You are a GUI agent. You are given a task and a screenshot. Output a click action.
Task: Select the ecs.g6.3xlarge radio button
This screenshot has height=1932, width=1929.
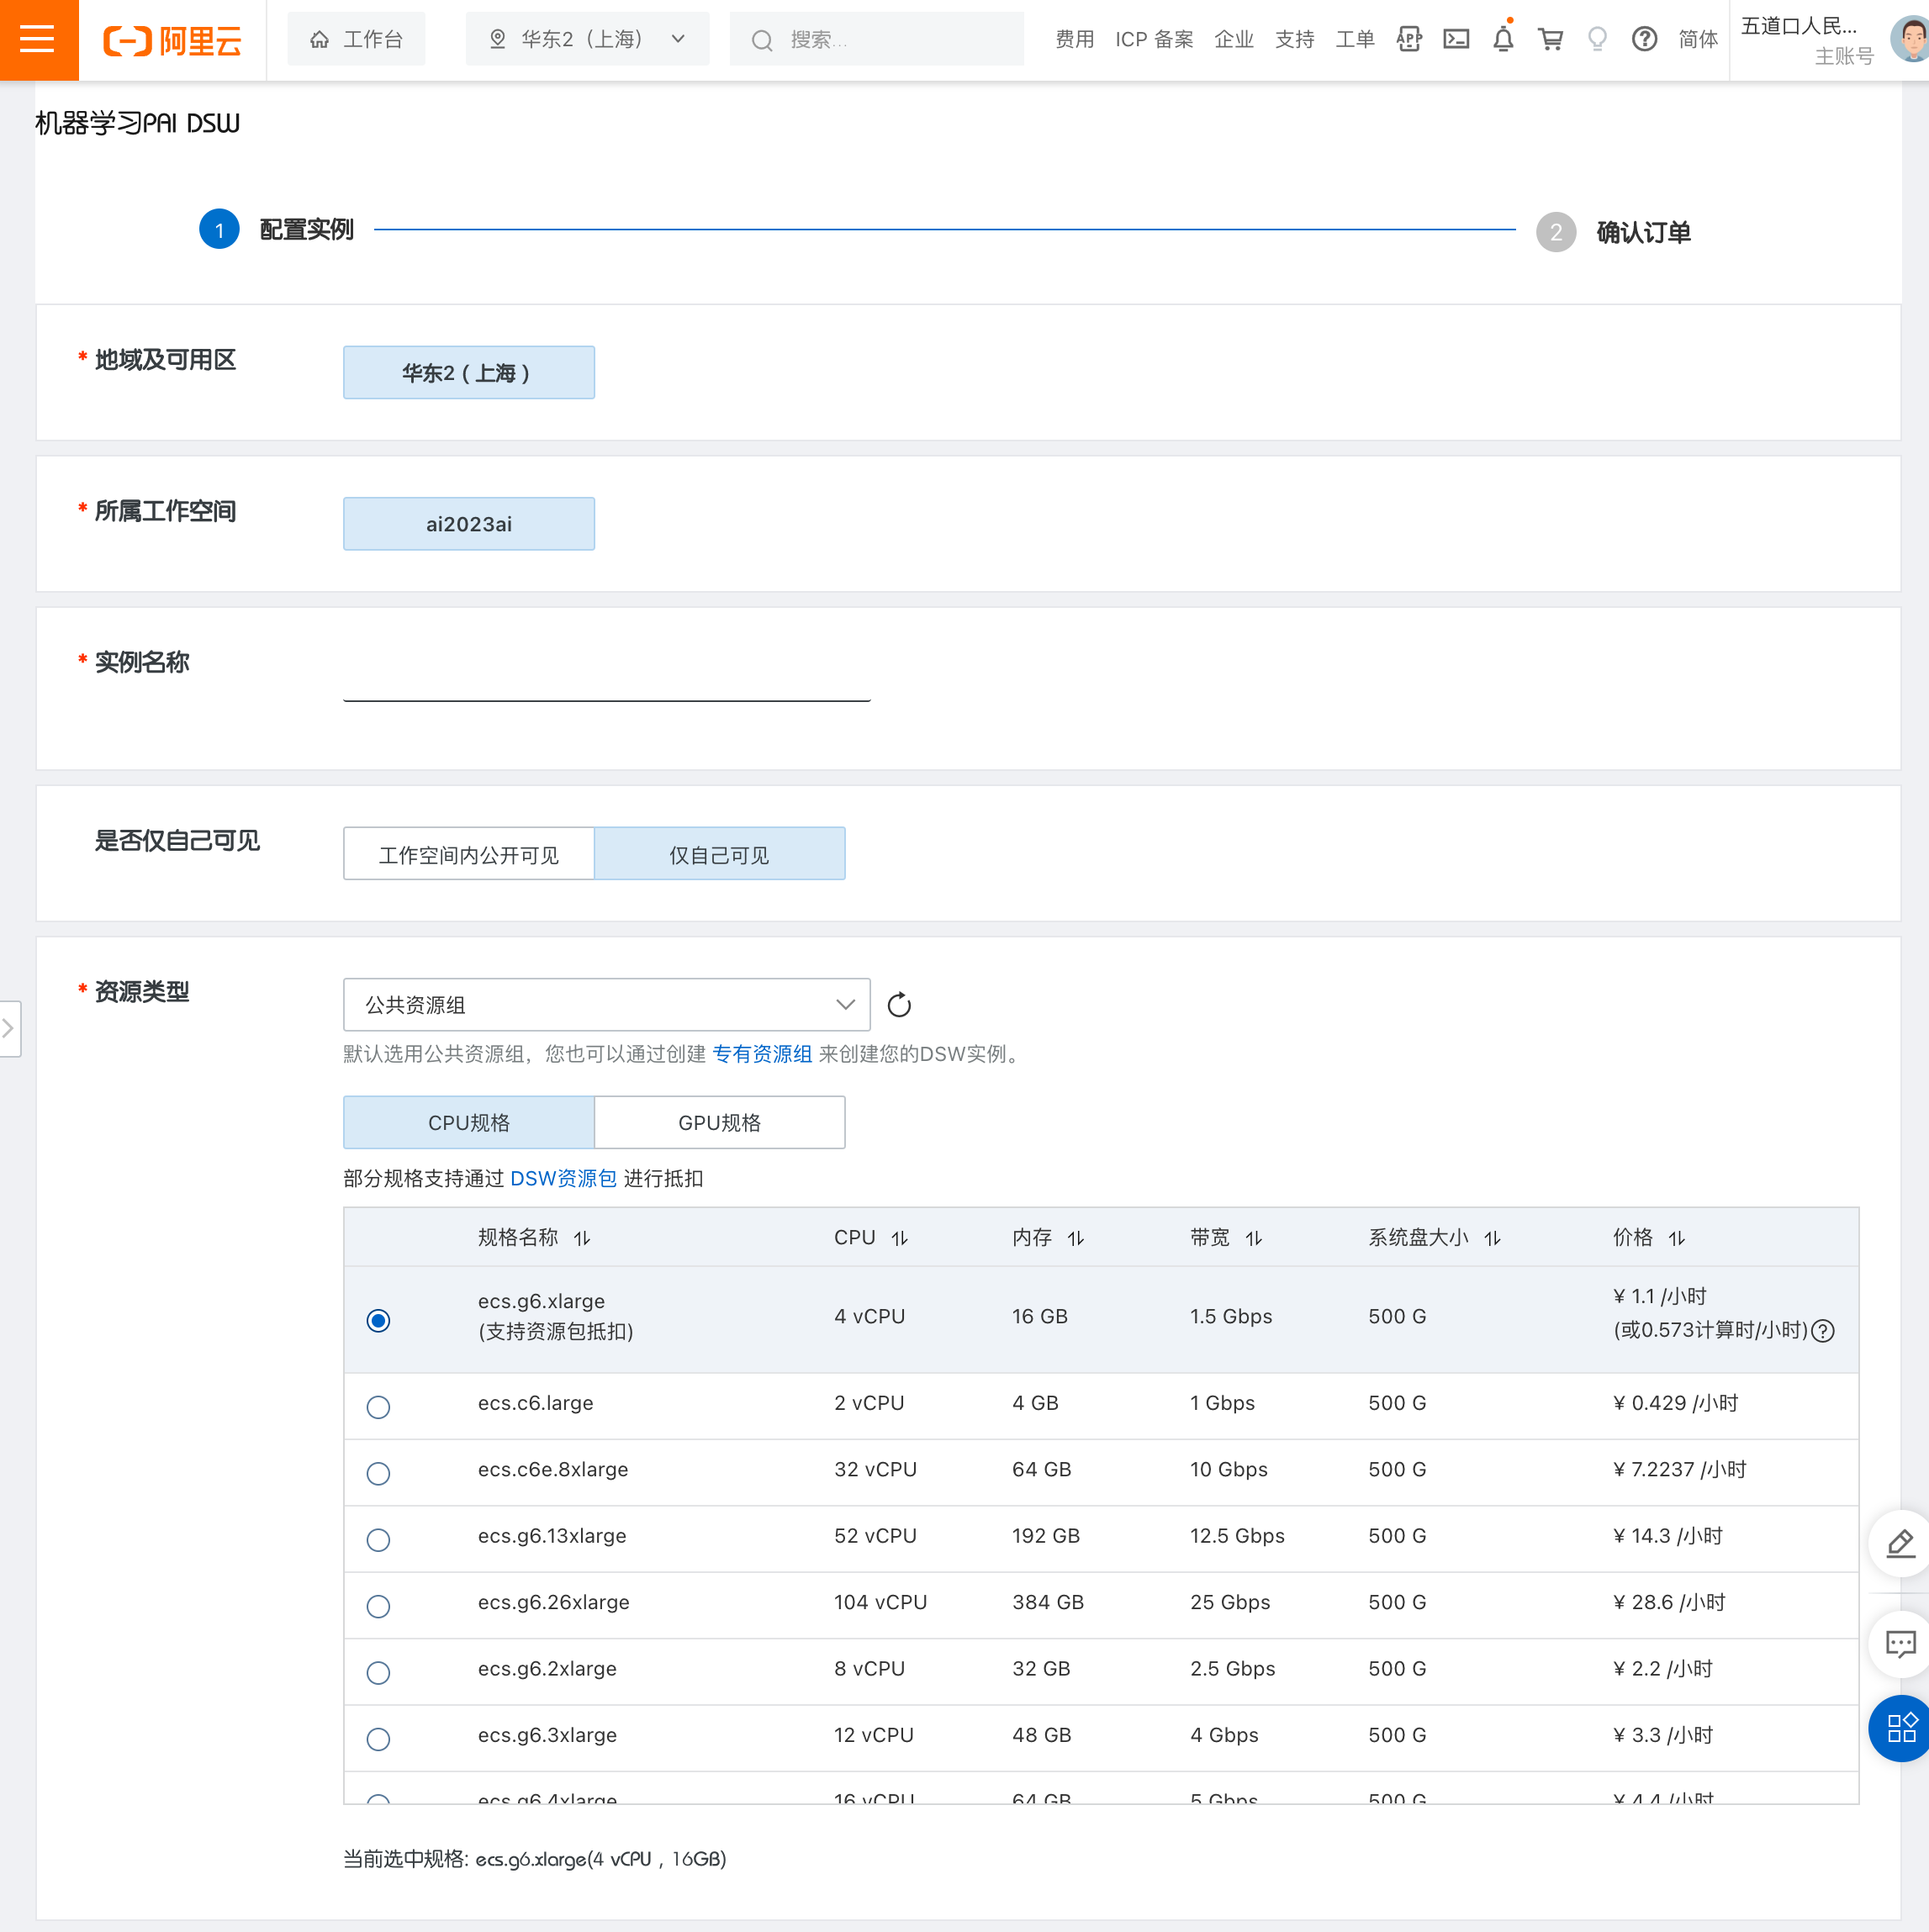pos(378,1740)
